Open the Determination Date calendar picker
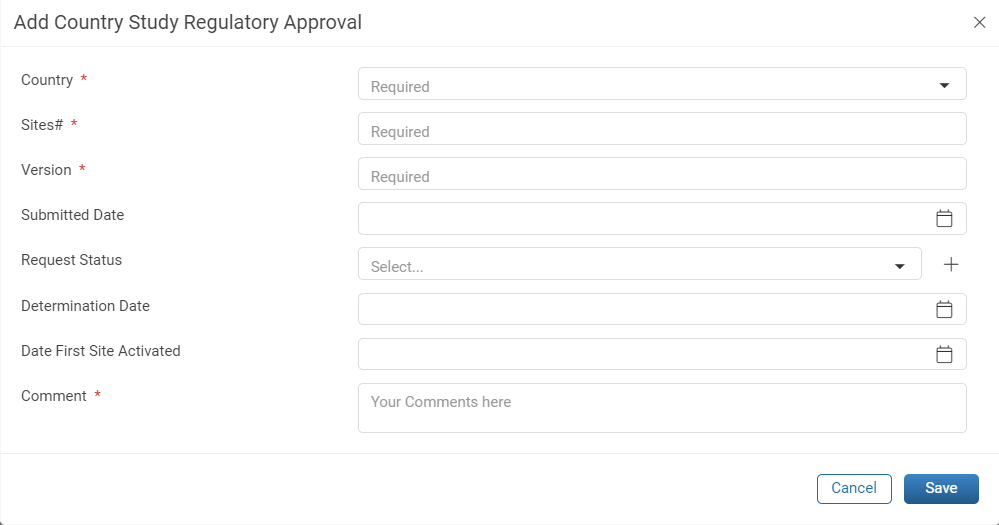999x525 pixels. (x=944, y=309)
